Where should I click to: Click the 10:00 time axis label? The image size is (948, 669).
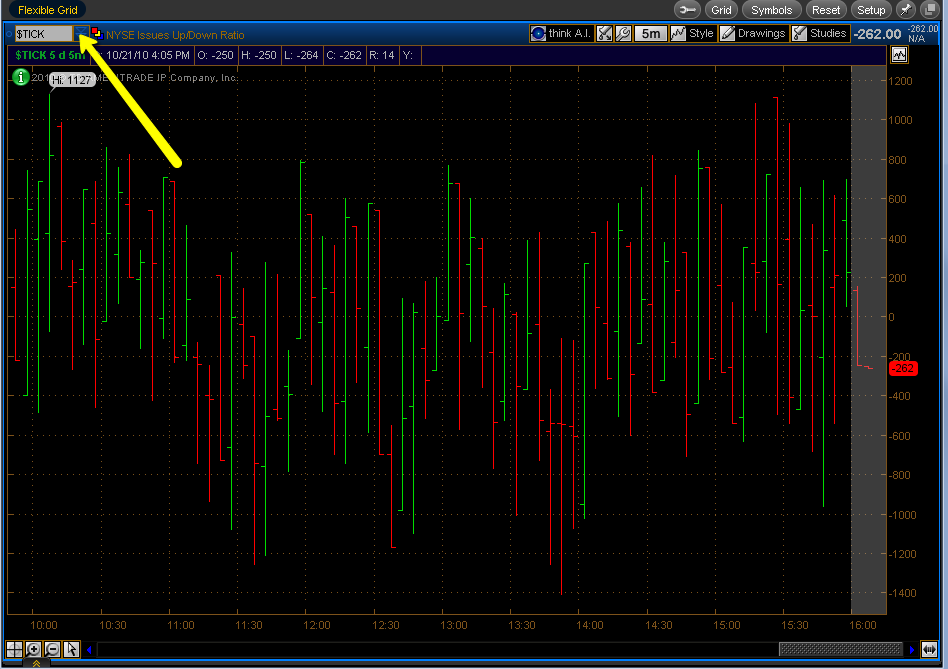click(x=44, y=625)
